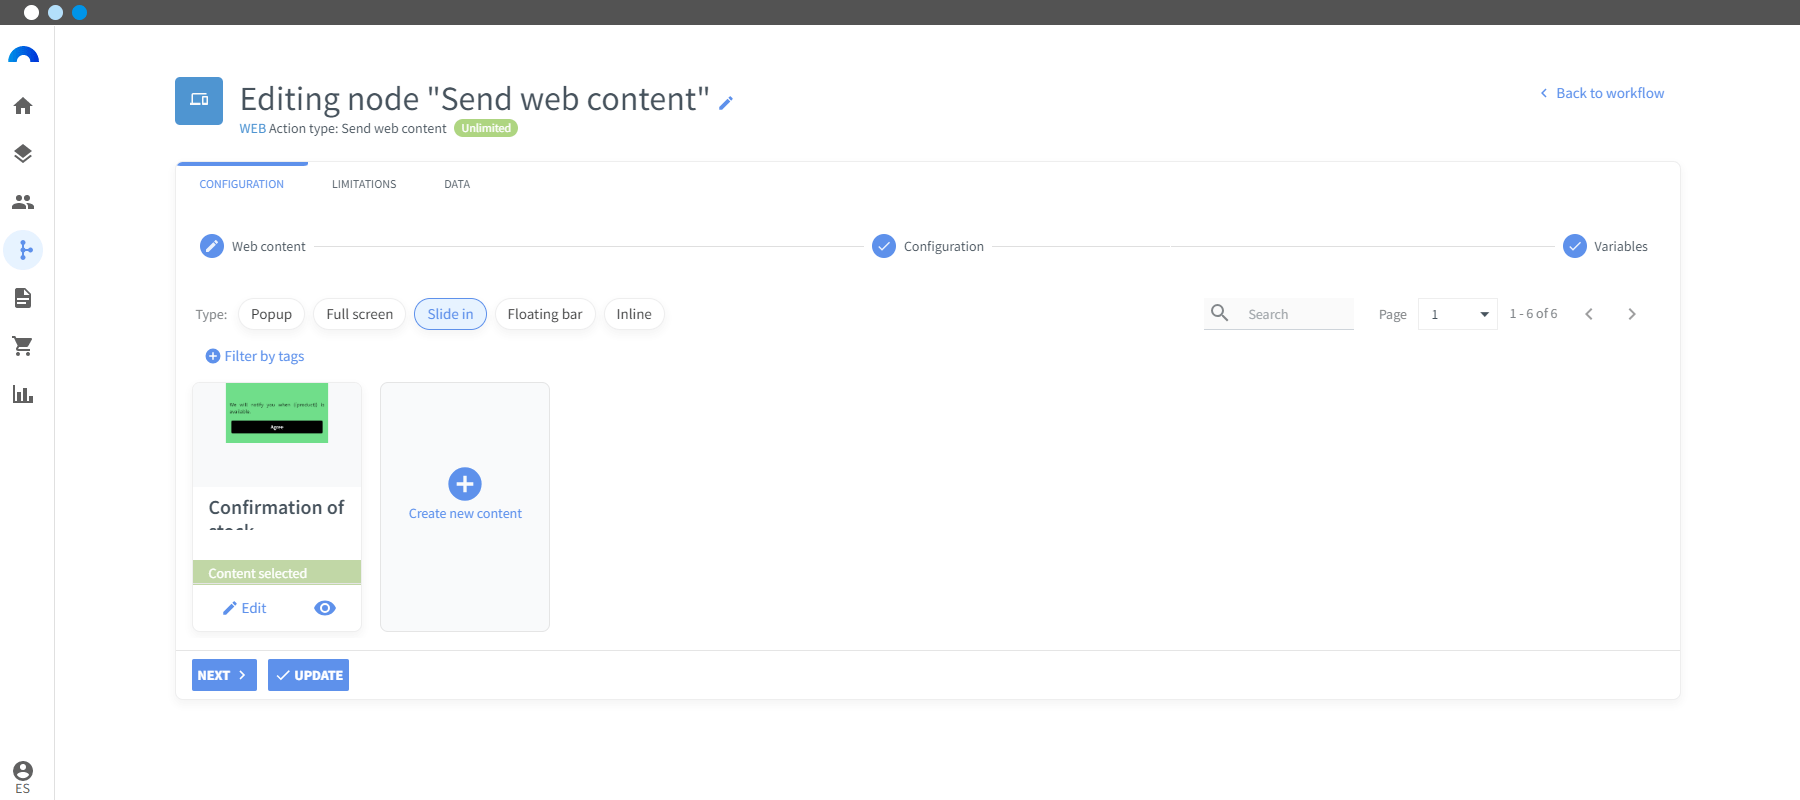
Task: Select the Full screen type chip
Action: pyautogui.click(x=360, y=314)
